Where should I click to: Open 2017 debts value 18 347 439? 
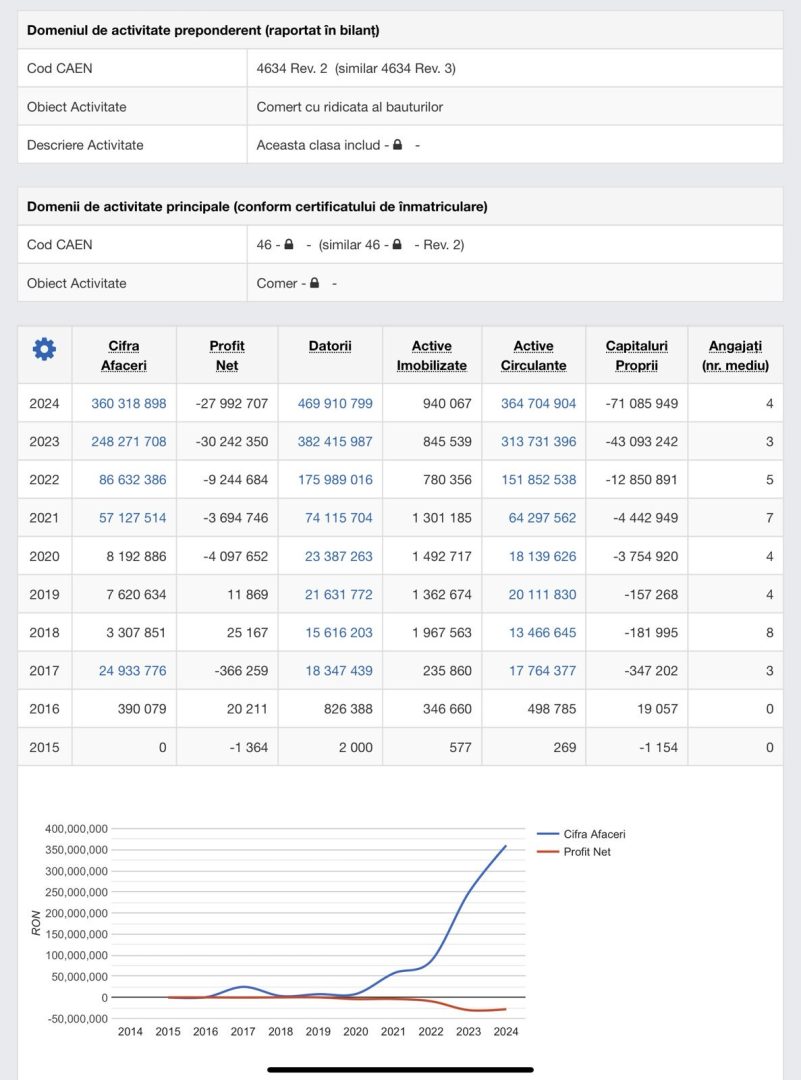pos(339,671)
